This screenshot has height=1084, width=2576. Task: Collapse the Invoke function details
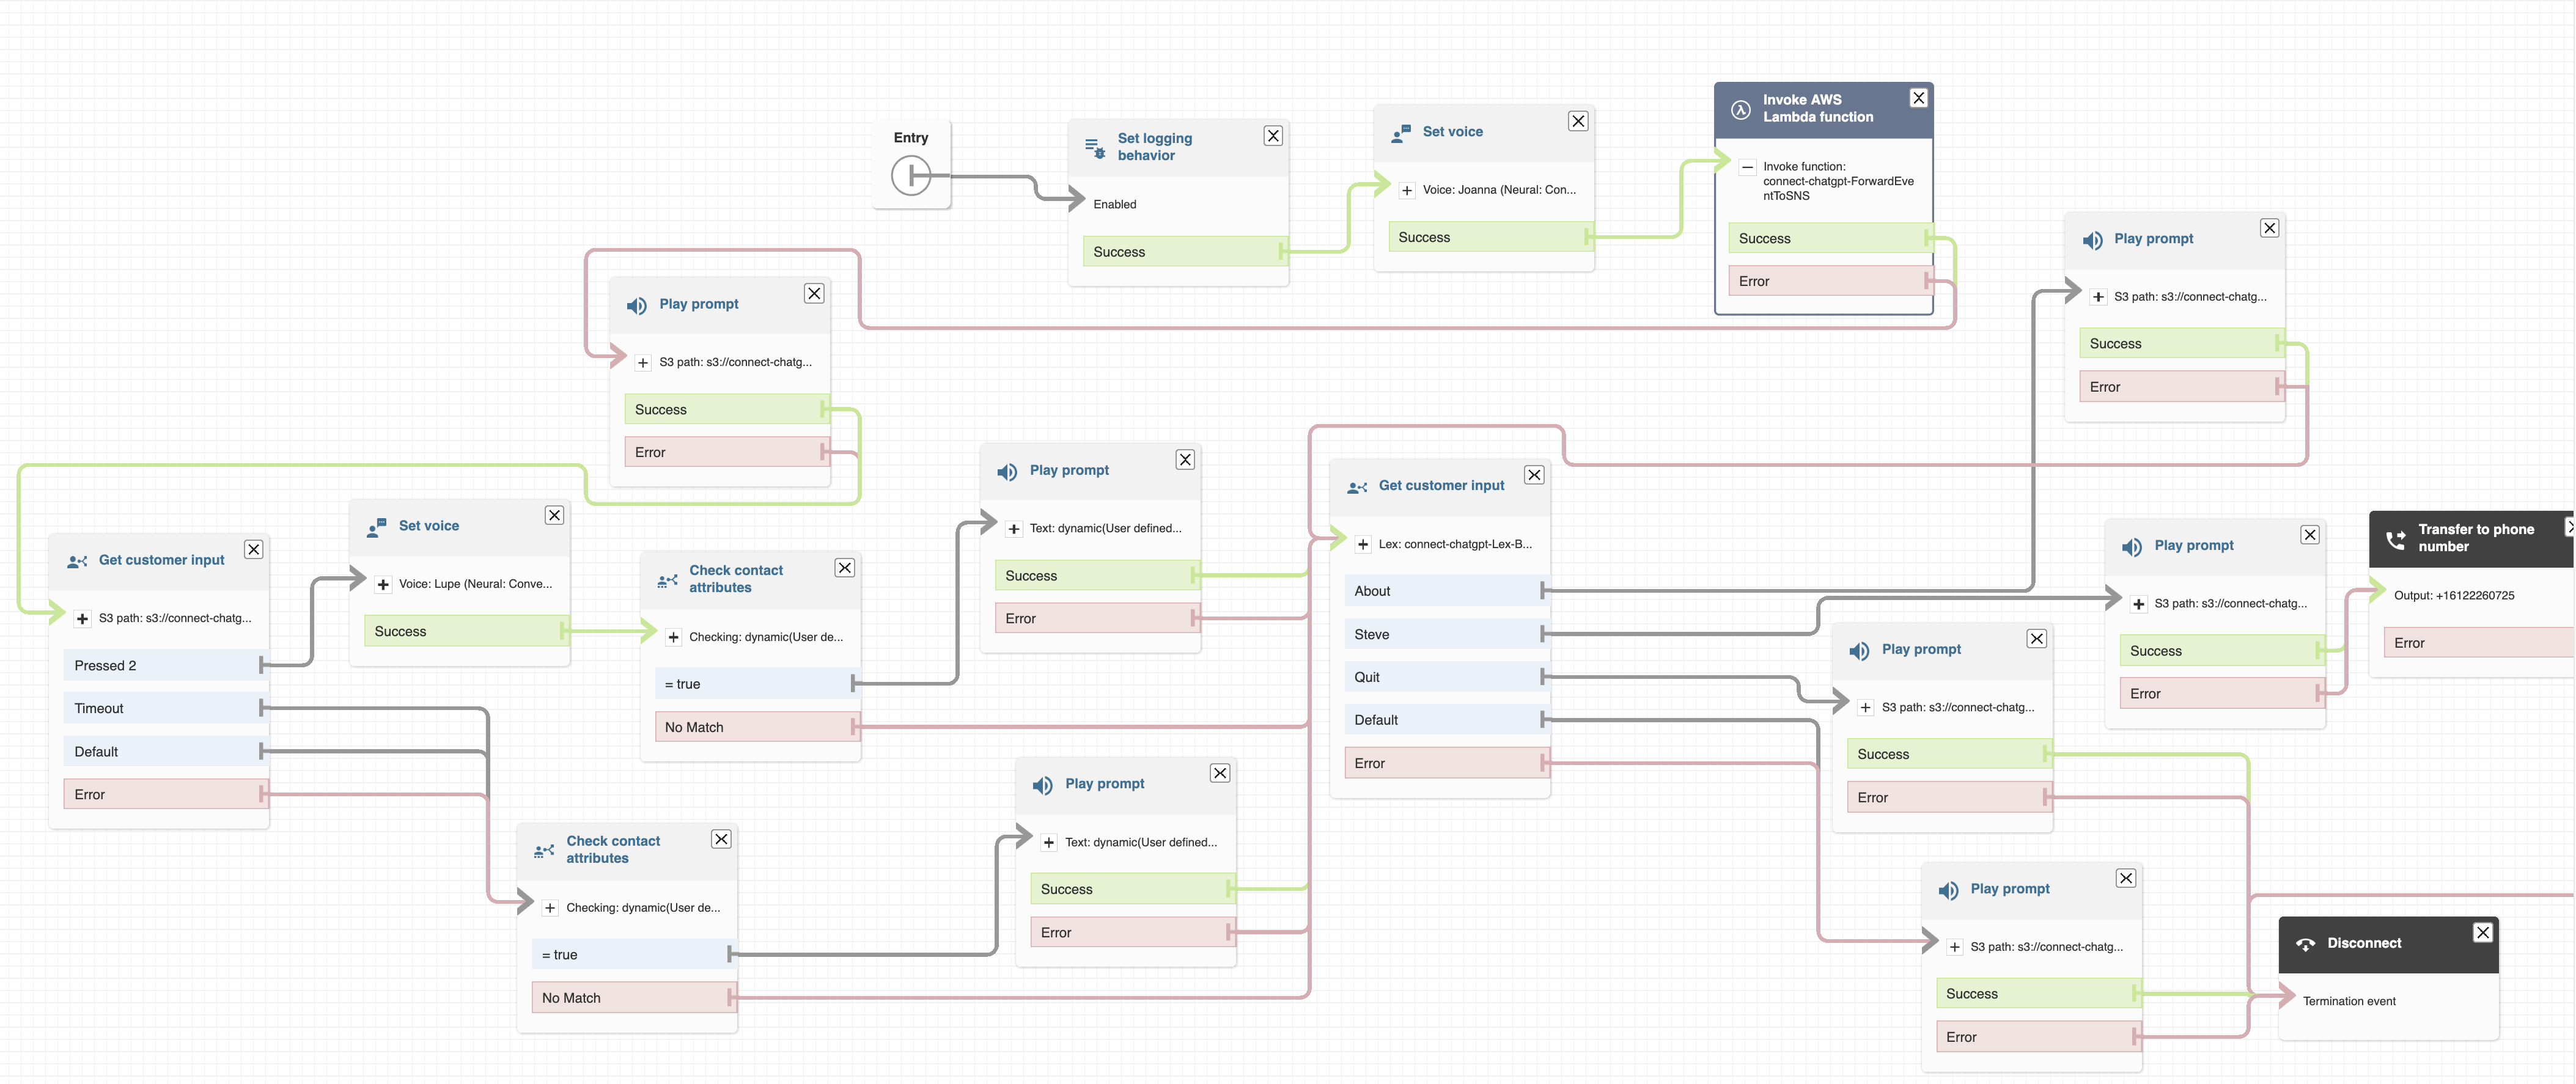click(1747, 168)
